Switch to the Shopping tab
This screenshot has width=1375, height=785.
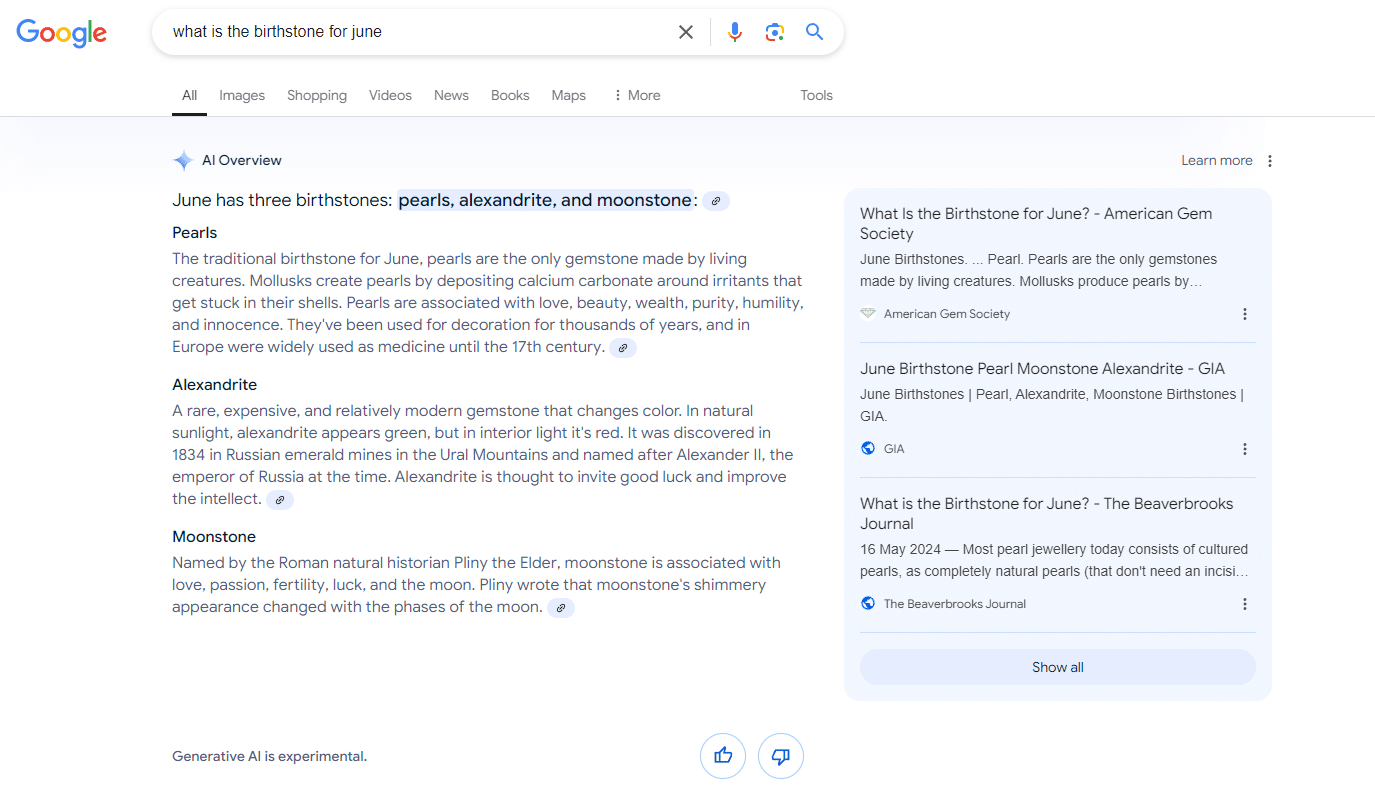317,95
